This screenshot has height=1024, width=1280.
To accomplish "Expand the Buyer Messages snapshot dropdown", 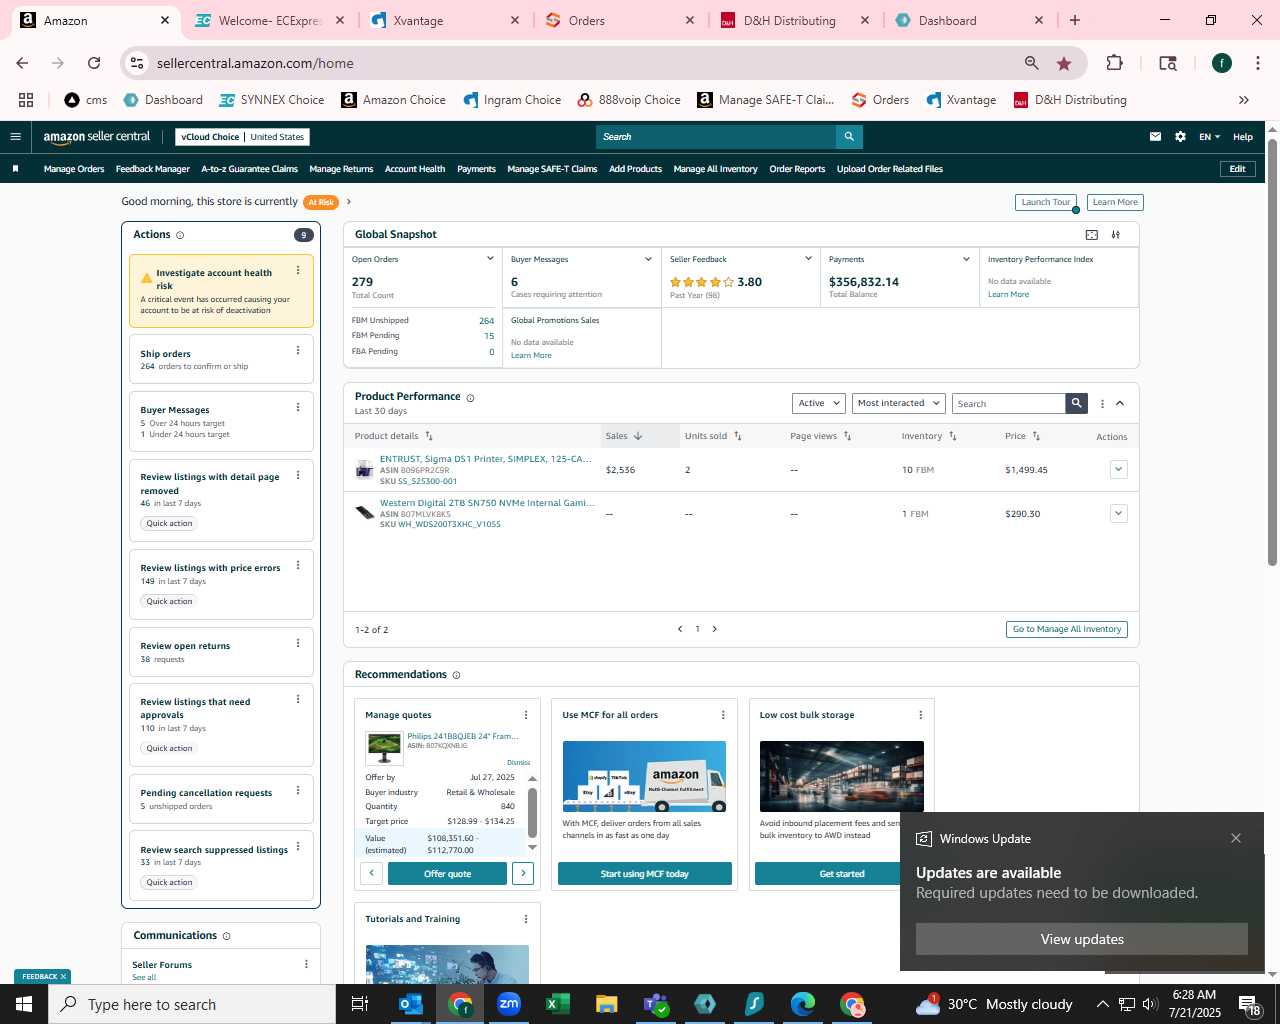I will [648, 259].
